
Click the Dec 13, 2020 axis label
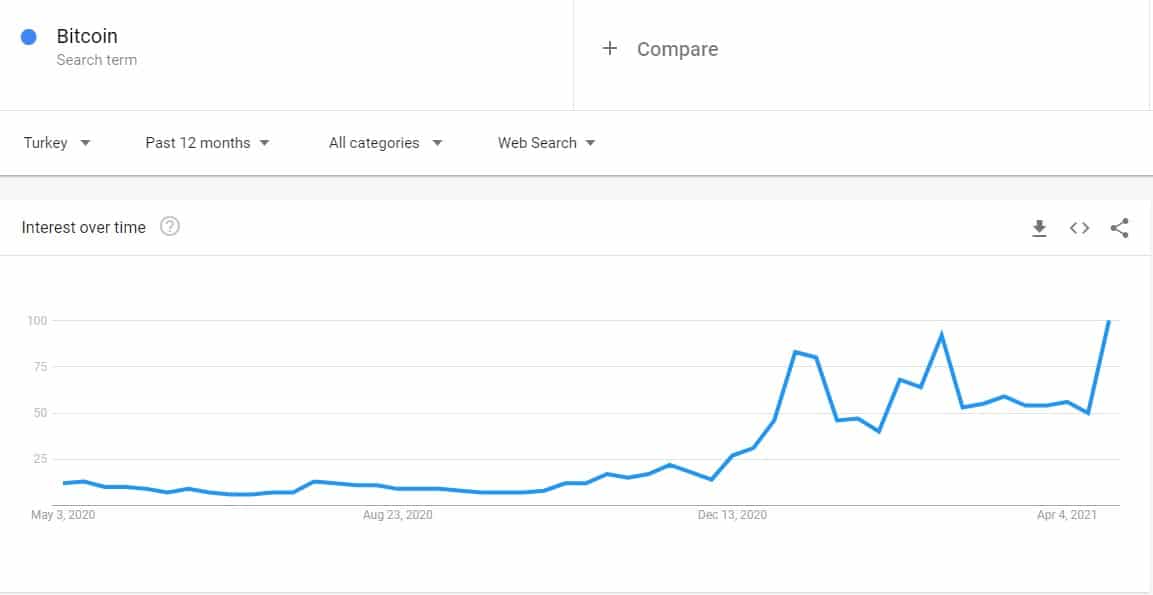point(732,515)
